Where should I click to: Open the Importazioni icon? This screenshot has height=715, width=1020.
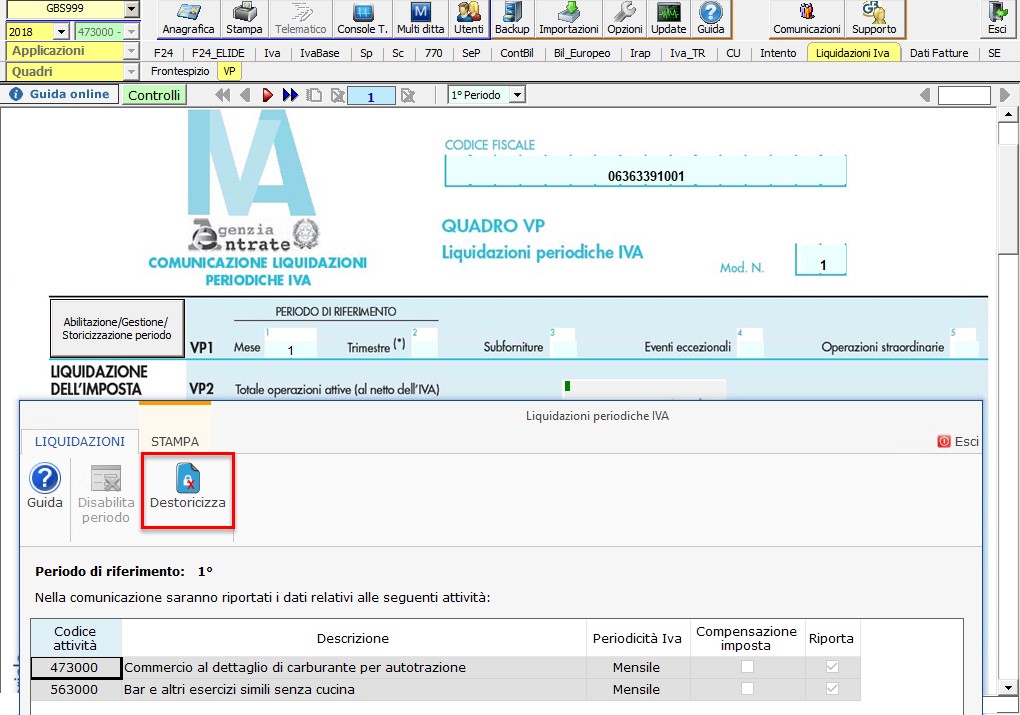(x=569, y=19)
